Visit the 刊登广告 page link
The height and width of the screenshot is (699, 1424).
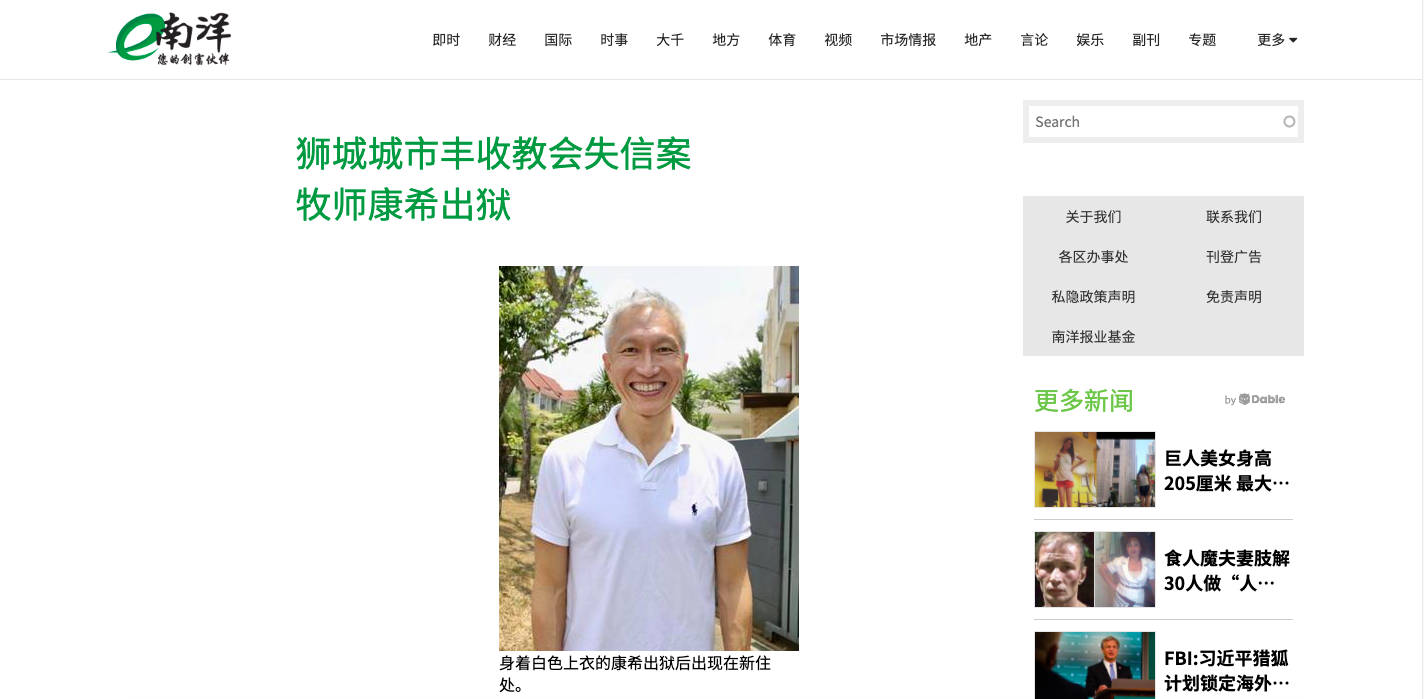pyautogui.click(x=1234, y=257)
